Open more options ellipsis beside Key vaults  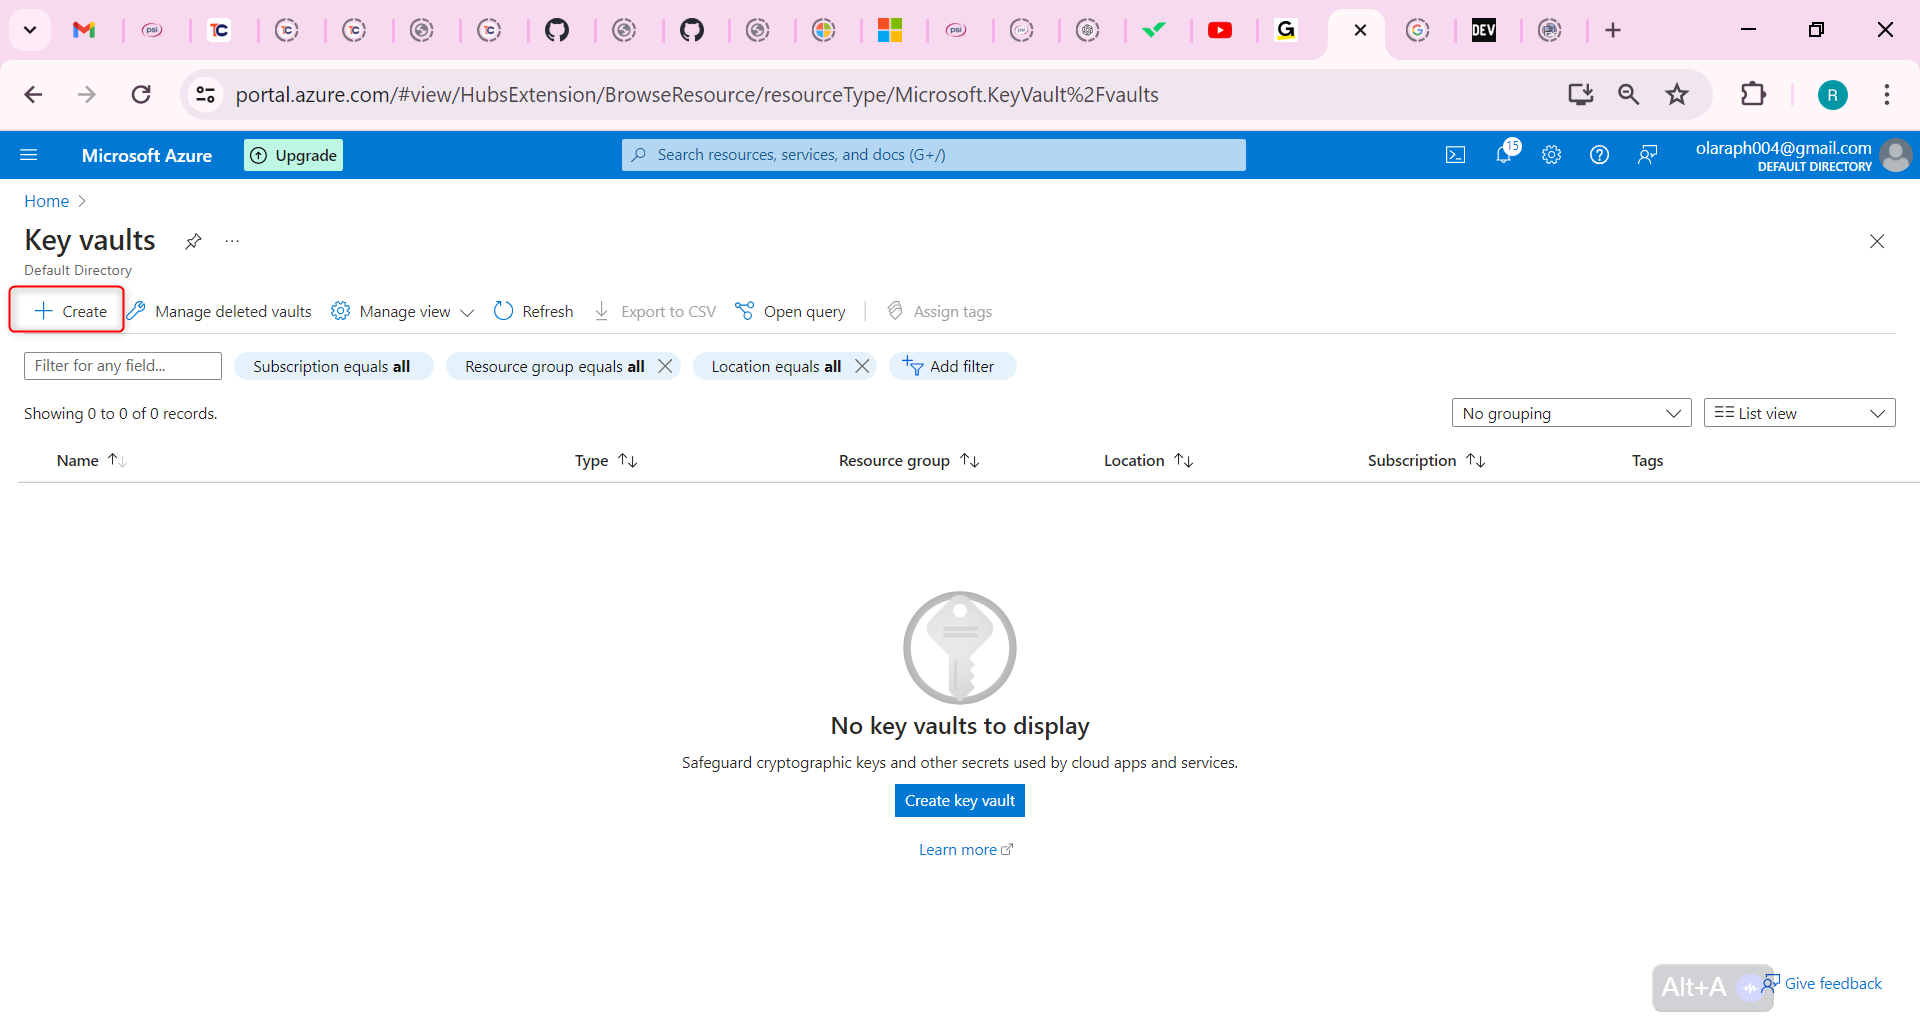point(232,241)
